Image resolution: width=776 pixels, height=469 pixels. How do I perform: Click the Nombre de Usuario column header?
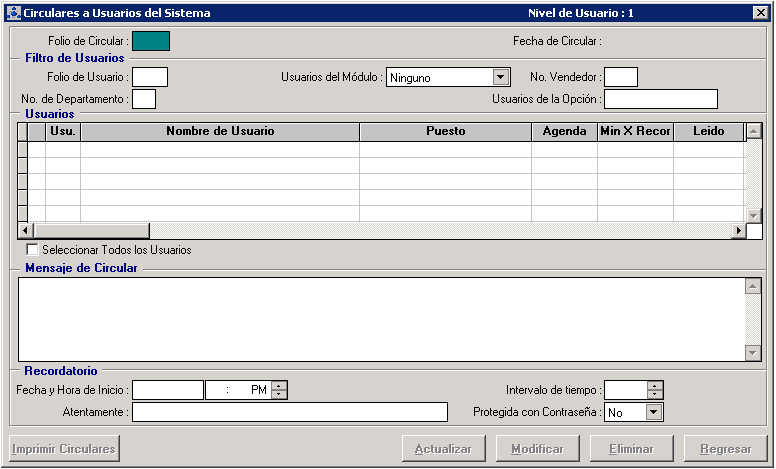220,132
